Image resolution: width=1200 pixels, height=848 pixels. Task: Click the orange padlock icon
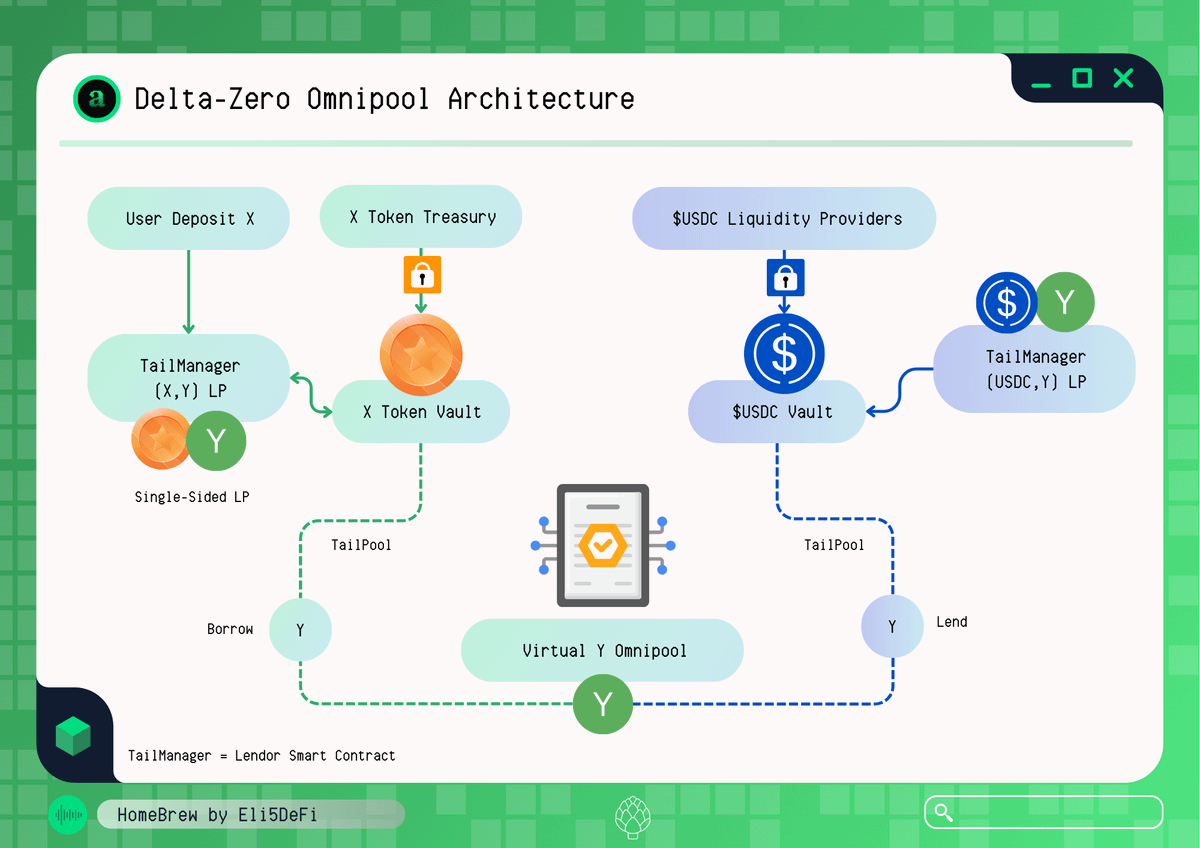421,274
